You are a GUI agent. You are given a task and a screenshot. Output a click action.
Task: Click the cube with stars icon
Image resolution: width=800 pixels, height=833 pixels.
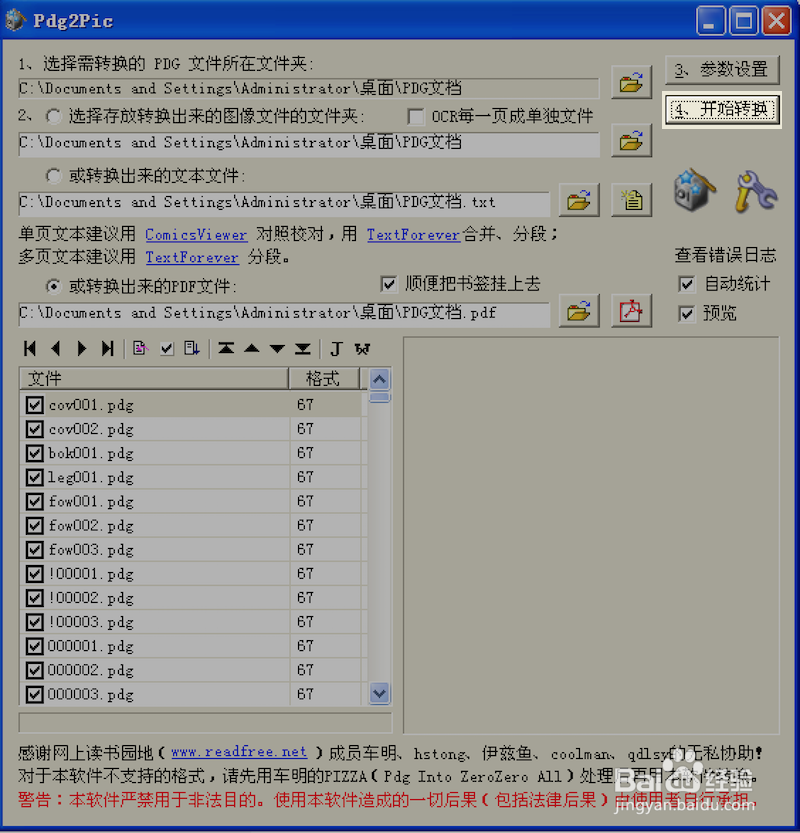click(x=695, y=190)
